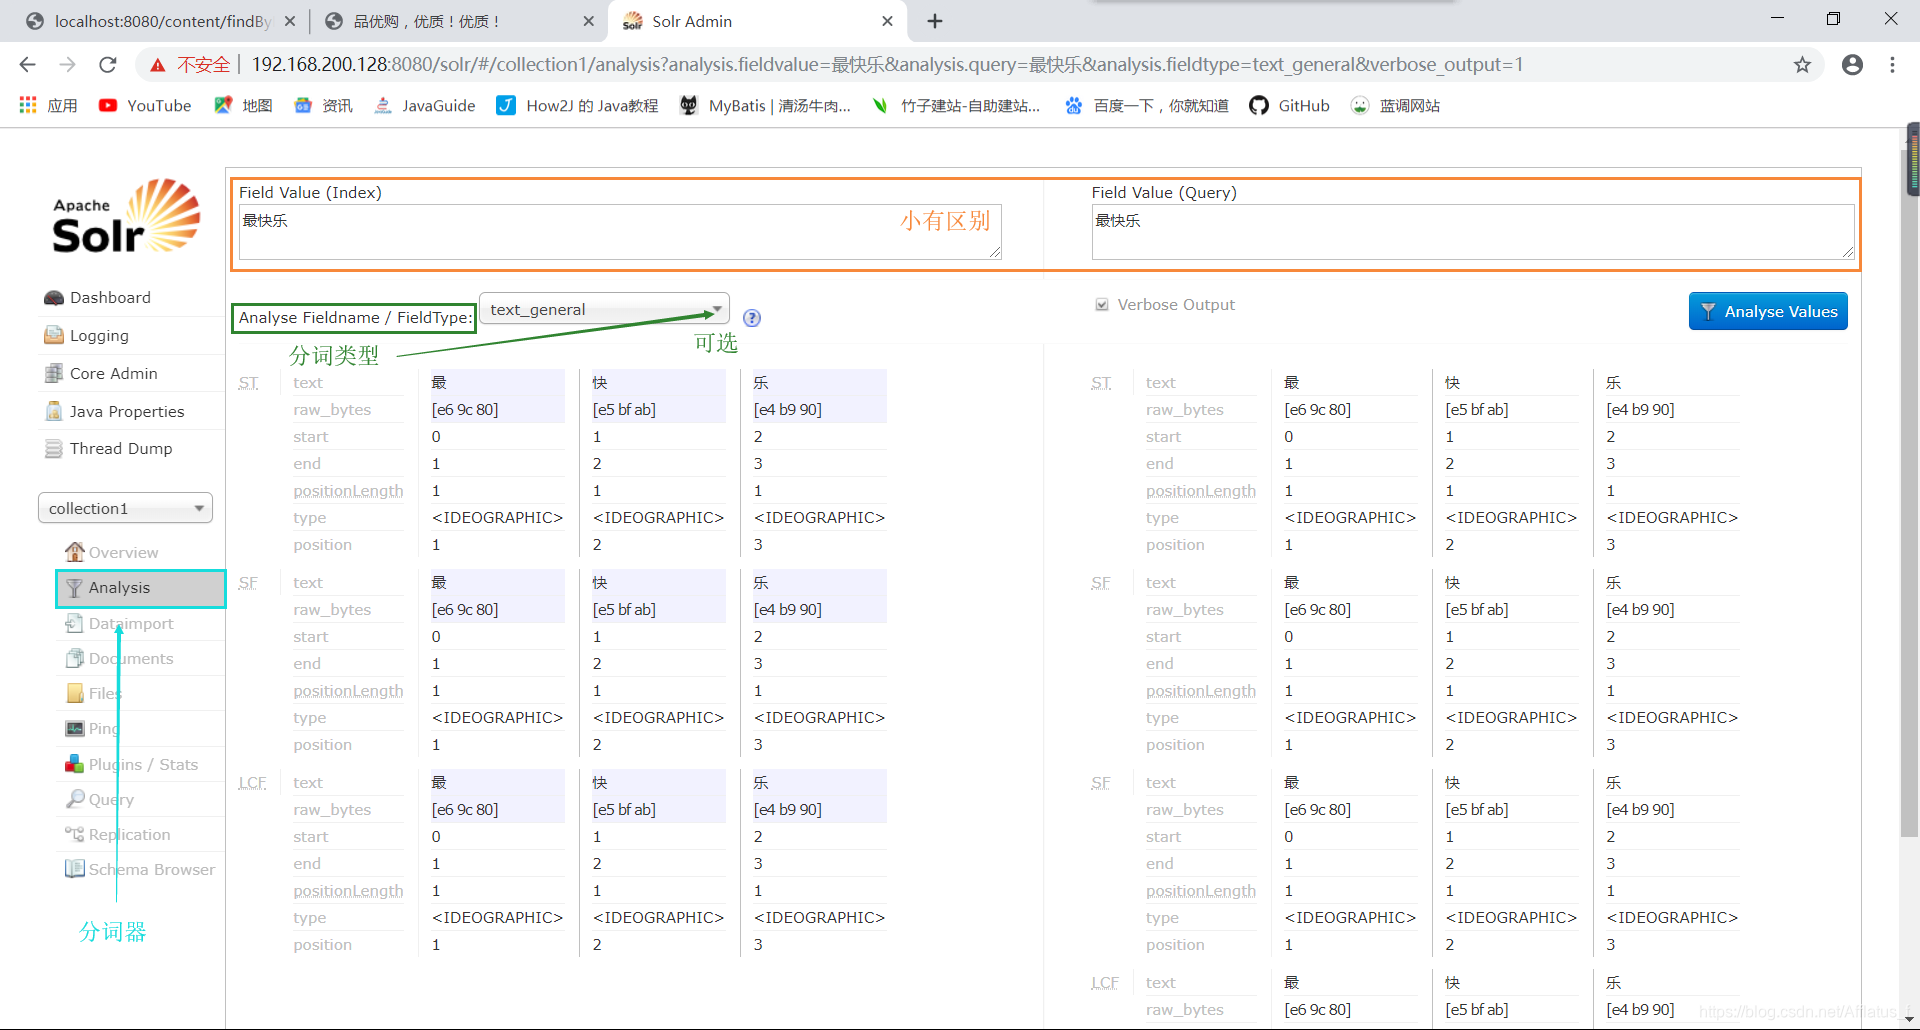The height and width of the screenshot is (1030, 1920).
Task: Click the Query magnifier icon
Action: (75, 799)
